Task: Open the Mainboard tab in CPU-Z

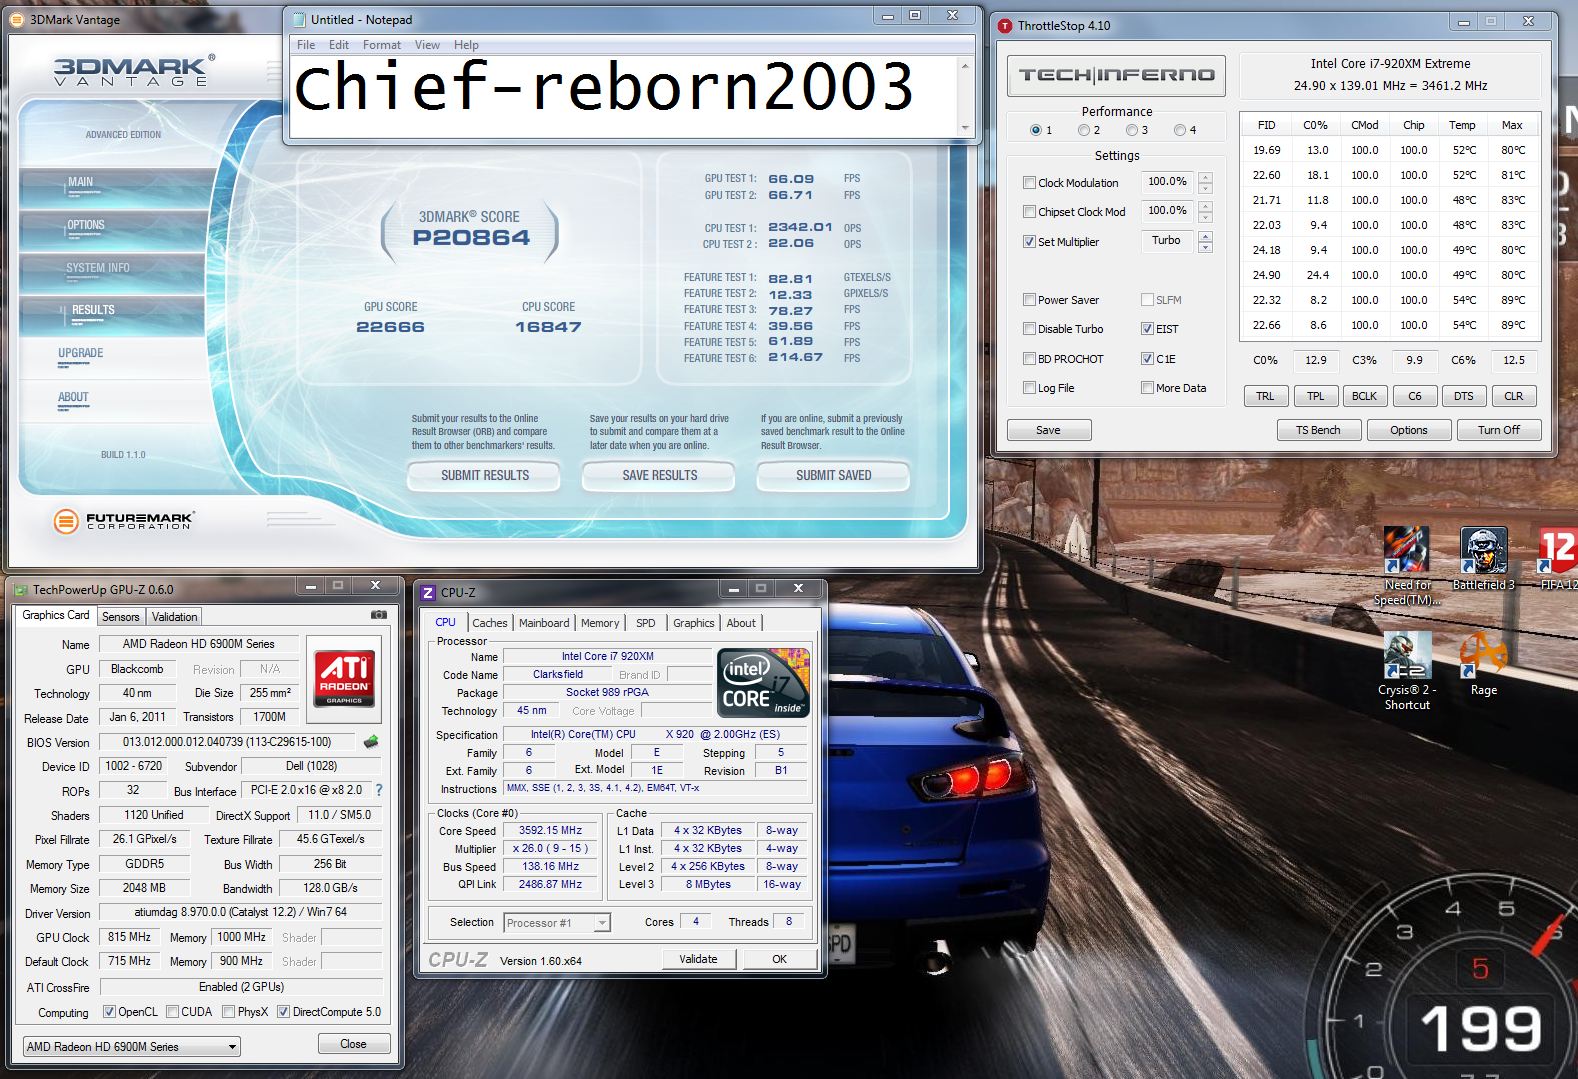Action: point(544,622)
